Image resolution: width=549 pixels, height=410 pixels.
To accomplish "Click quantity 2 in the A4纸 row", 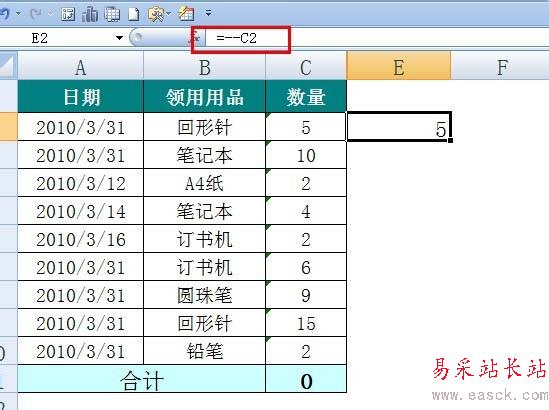I will click(x=306, y=183).
